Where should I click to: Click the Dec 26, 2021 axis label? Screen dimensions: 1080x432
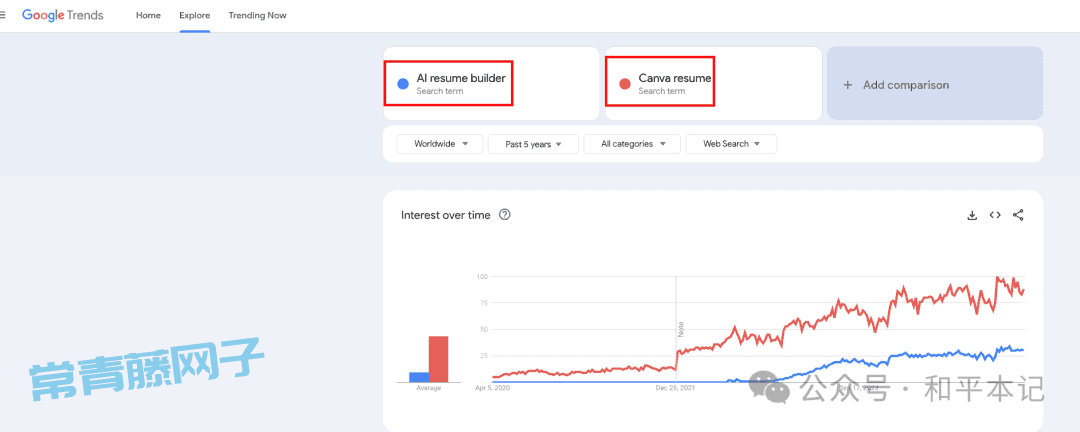point(675,389)
